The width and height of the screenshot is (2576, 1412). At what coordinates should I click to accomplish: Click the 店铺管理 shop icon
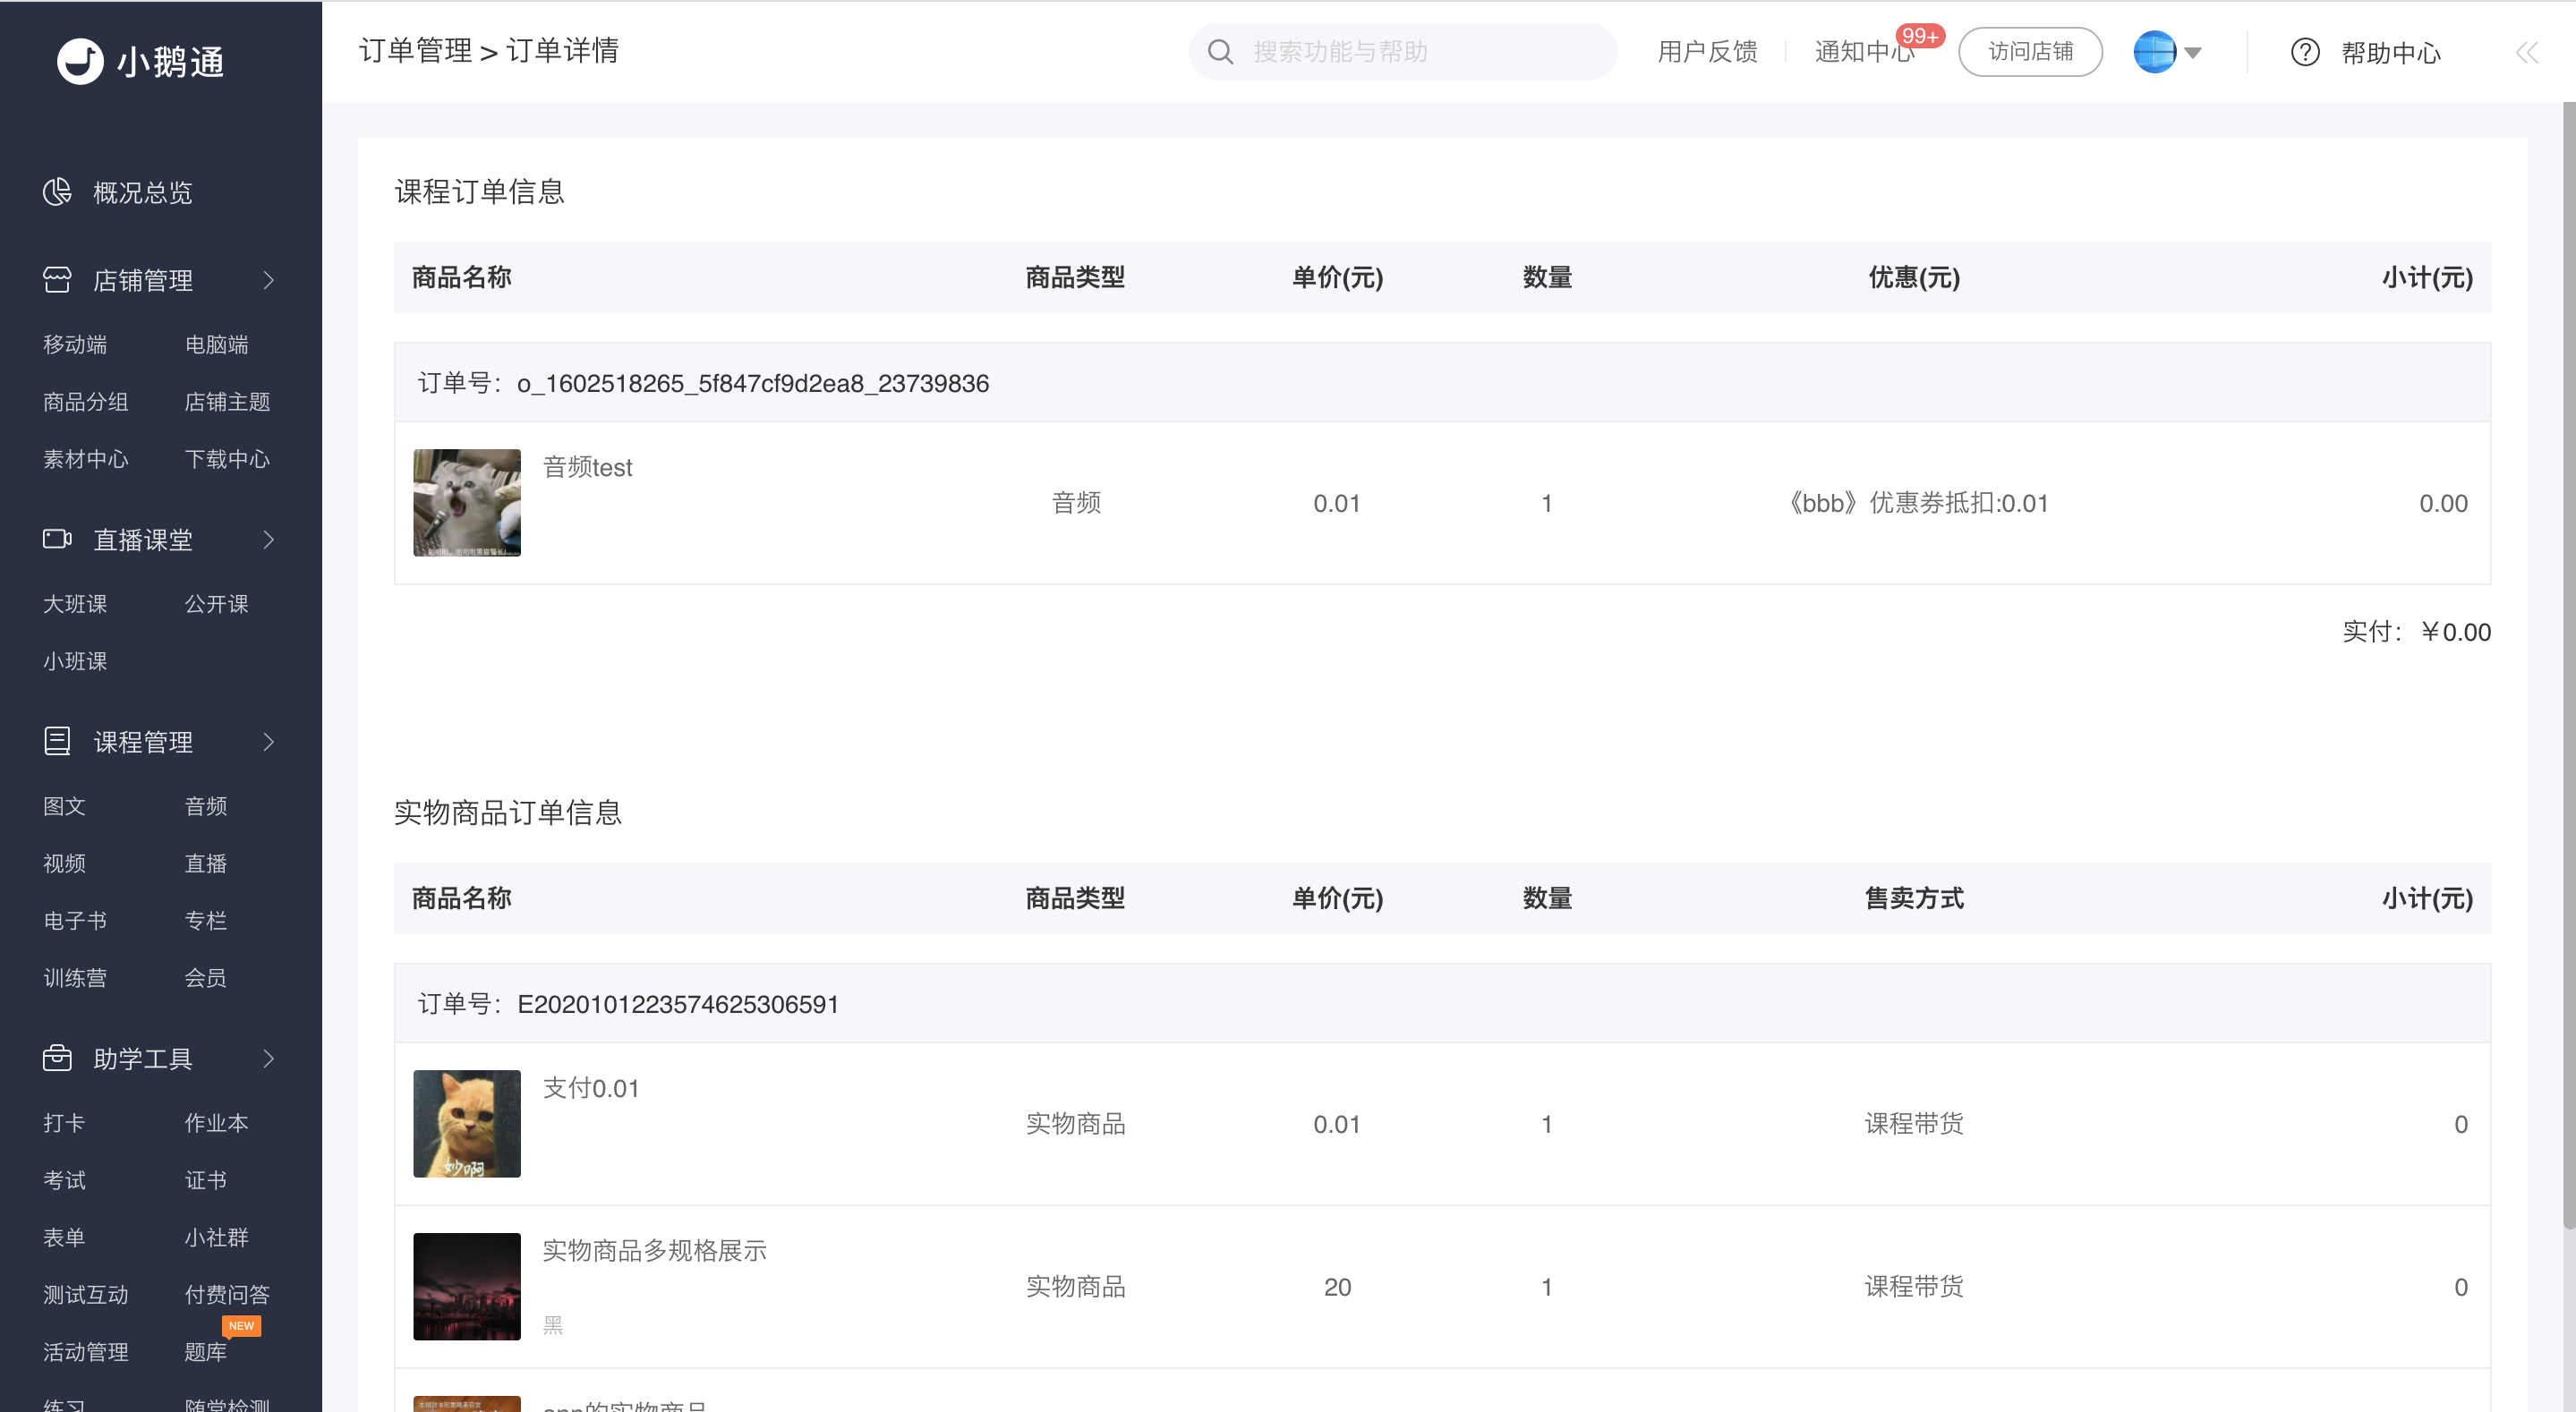[57, 280]
